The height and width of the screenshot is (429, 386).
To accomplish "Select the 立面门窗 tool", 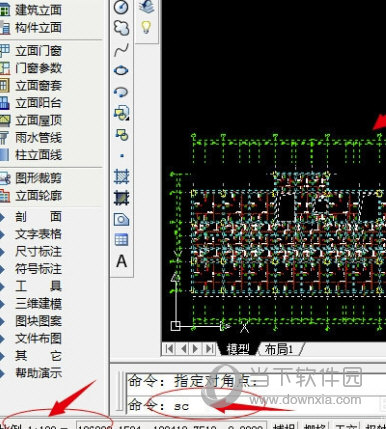I will pyautogui.click(x=32, y=51).
